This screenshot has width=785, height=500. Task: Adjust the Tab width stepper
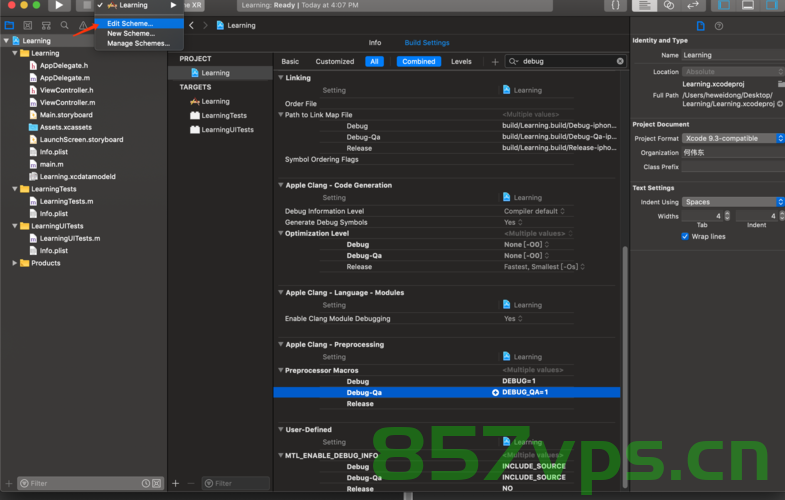[x=727, y=216]
